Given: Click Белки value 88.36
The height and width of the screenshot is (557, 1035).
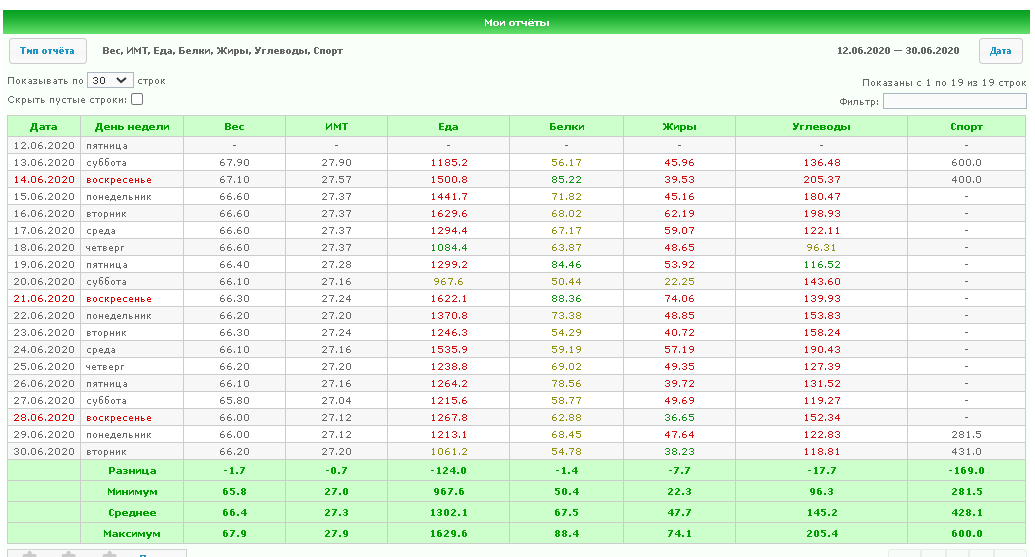Looking at the screenshot, I should 566,298.
